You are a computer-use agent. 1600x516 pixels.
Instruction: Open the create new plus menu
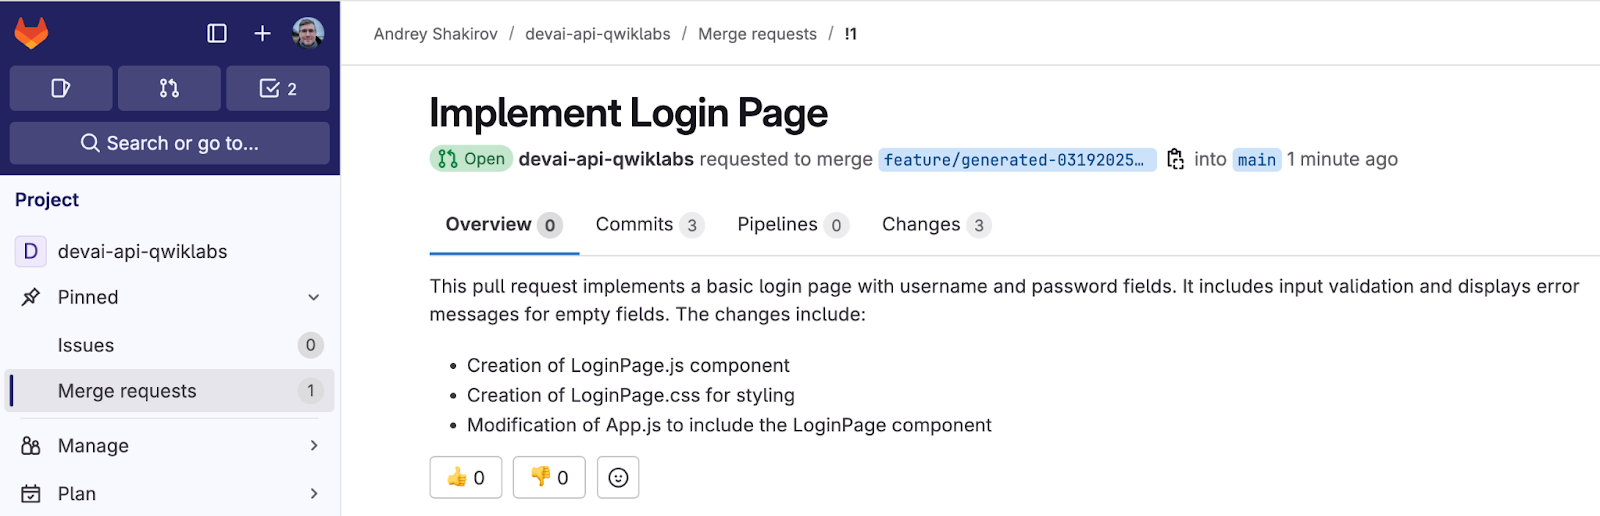(x=262, y=34)
